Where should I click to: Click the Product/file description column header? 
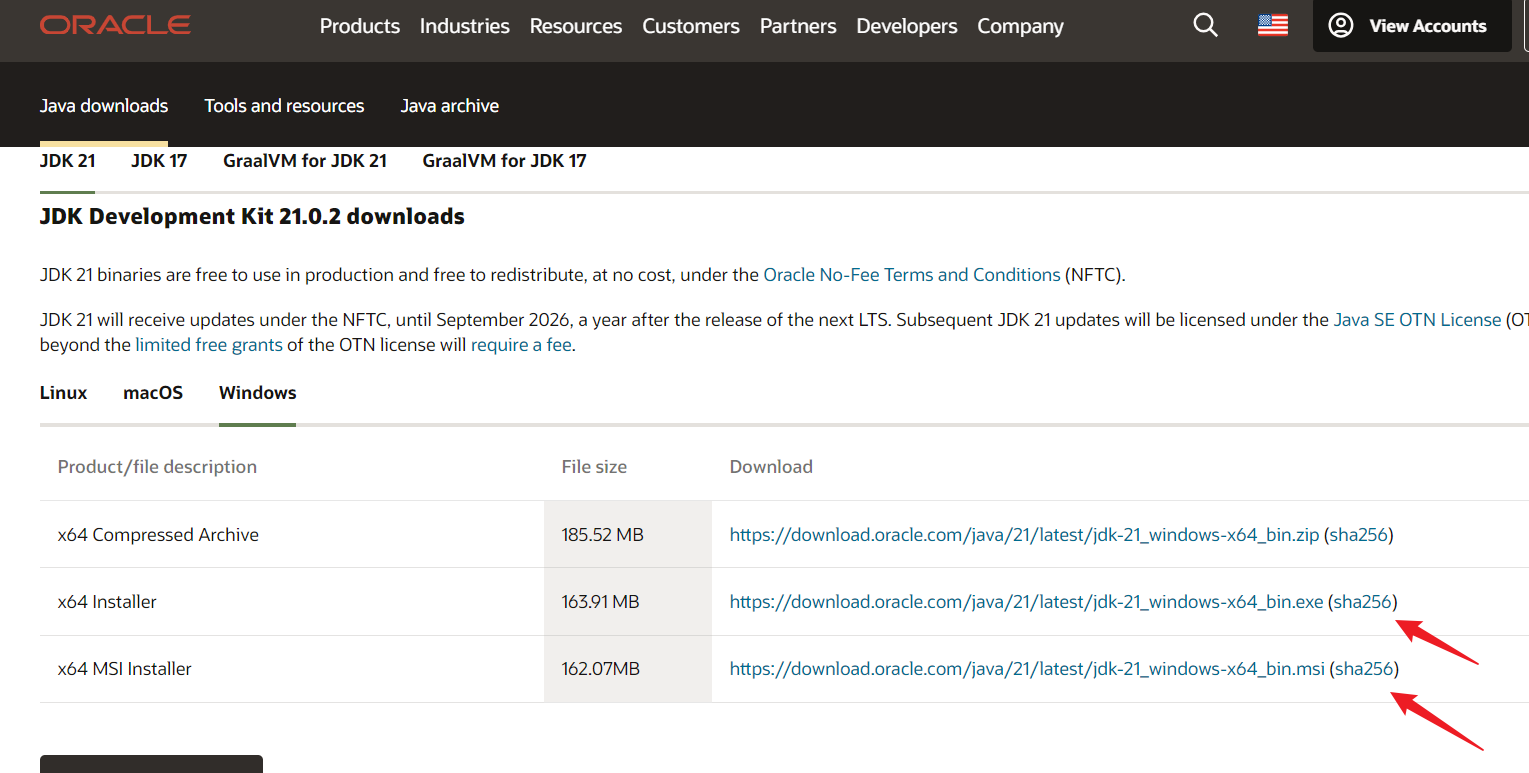pos(157,467)
